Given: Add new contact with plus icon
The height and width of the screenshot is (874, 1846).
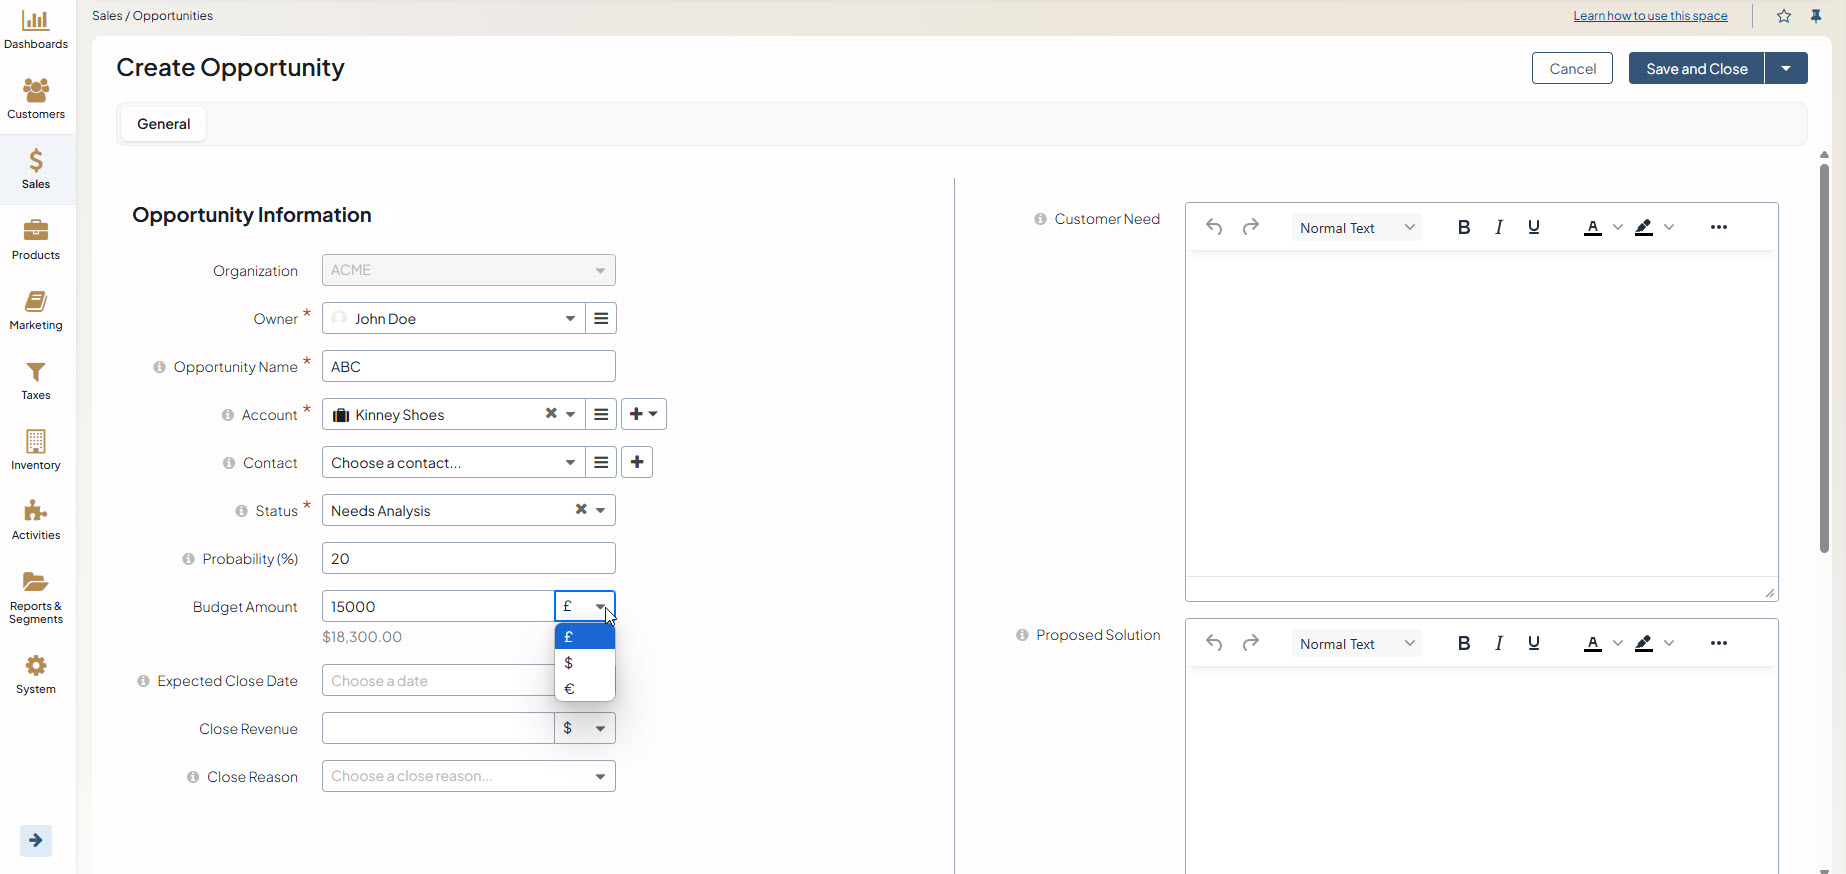Looking at the screenshot, I should (x=637, y=462).
